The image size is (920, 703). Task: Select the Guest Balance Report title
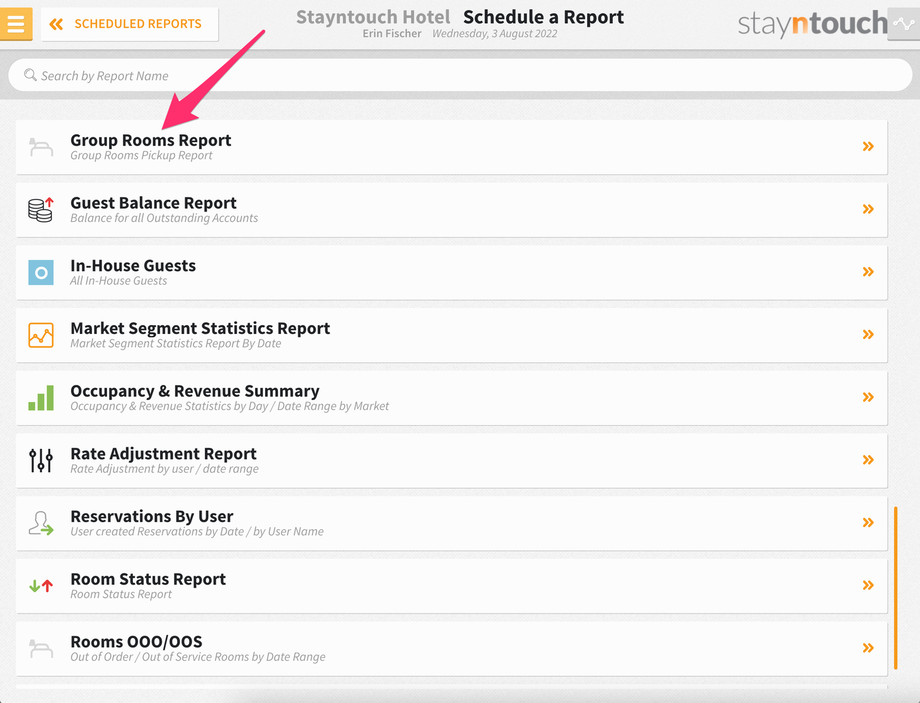[153, 203]
